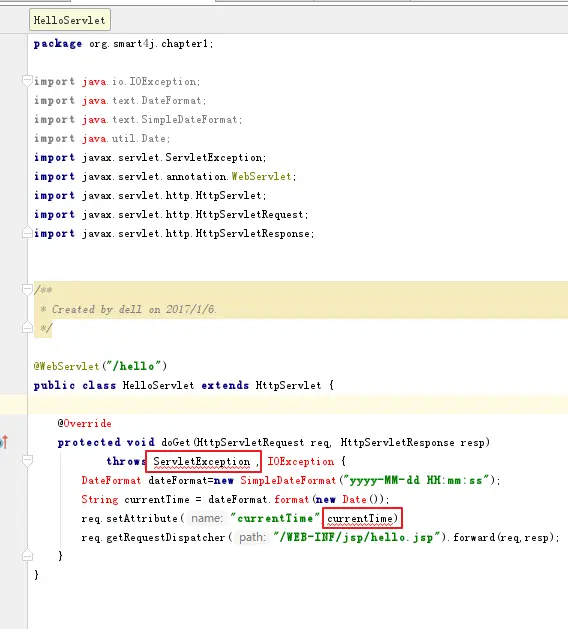This screenshot has width=568, height=629.
Task: Click the @WebServlet annotation
Action: [66, 366]
